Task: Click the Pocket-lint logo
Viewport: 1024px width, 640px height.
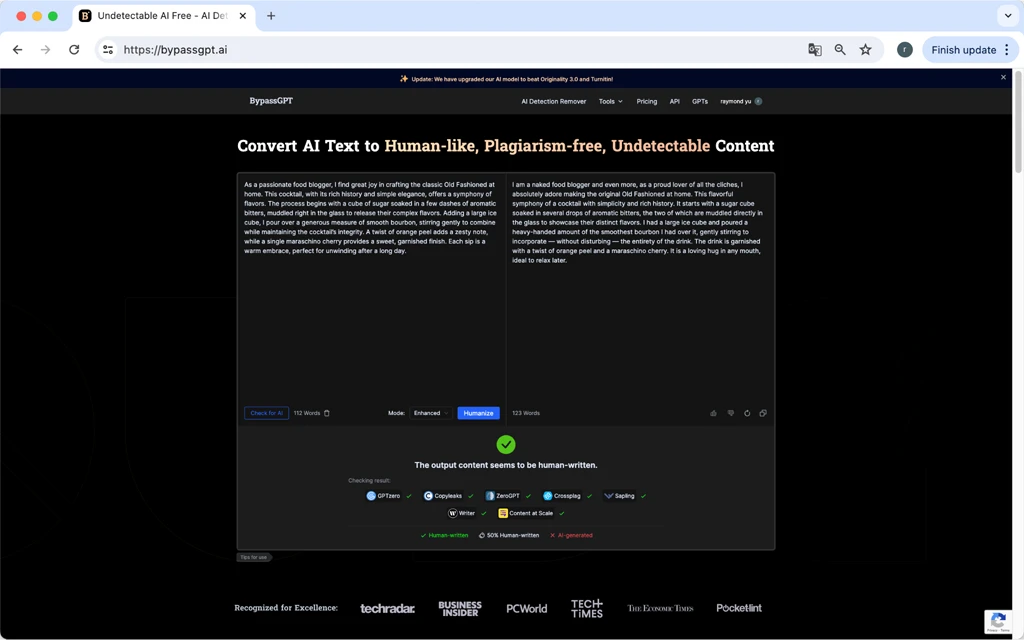Action: pyautogui.click(x=739, y=608)
